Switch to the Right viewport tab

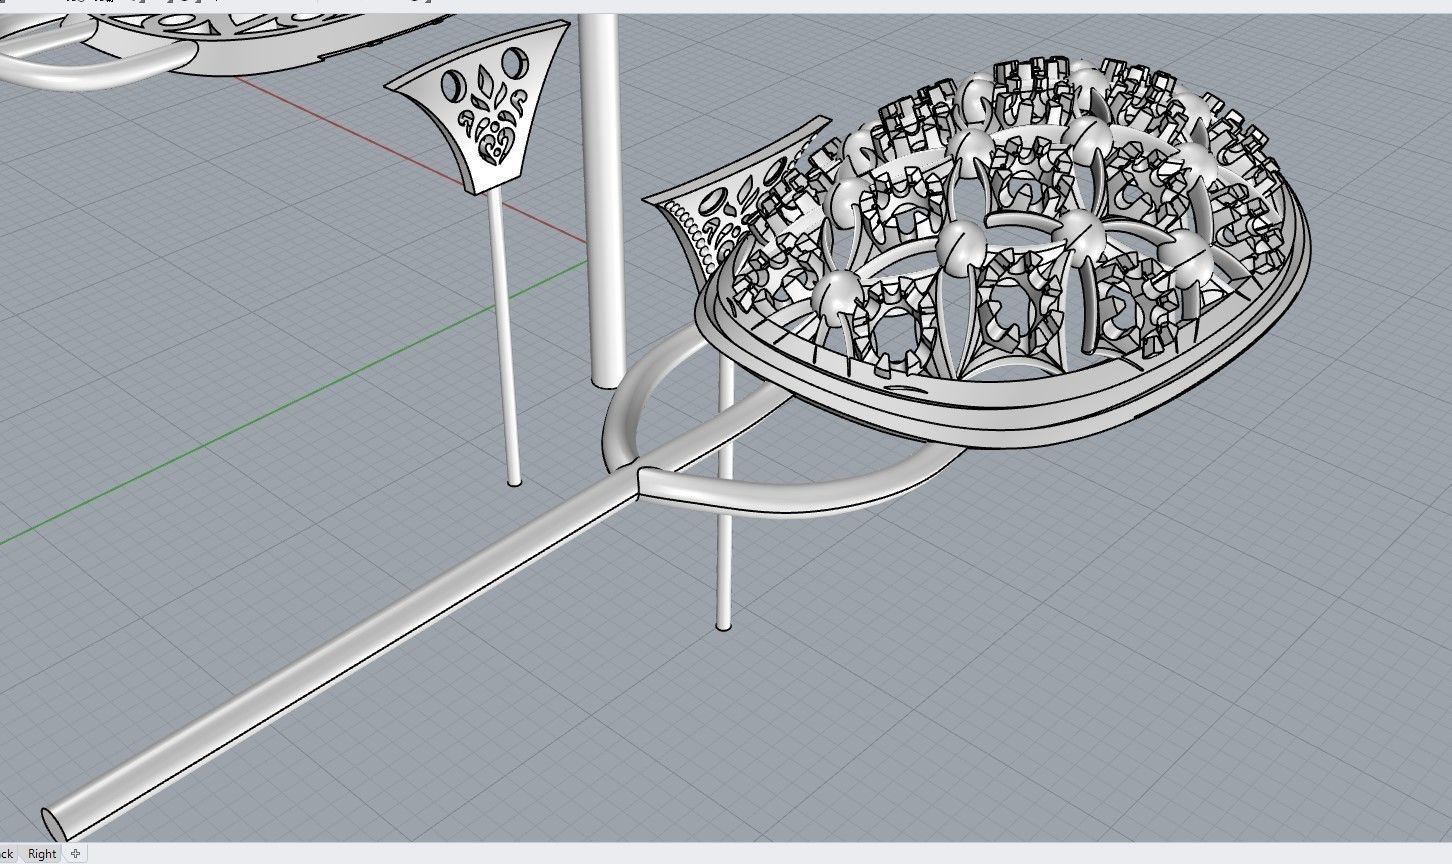click(x=42, y=853)
